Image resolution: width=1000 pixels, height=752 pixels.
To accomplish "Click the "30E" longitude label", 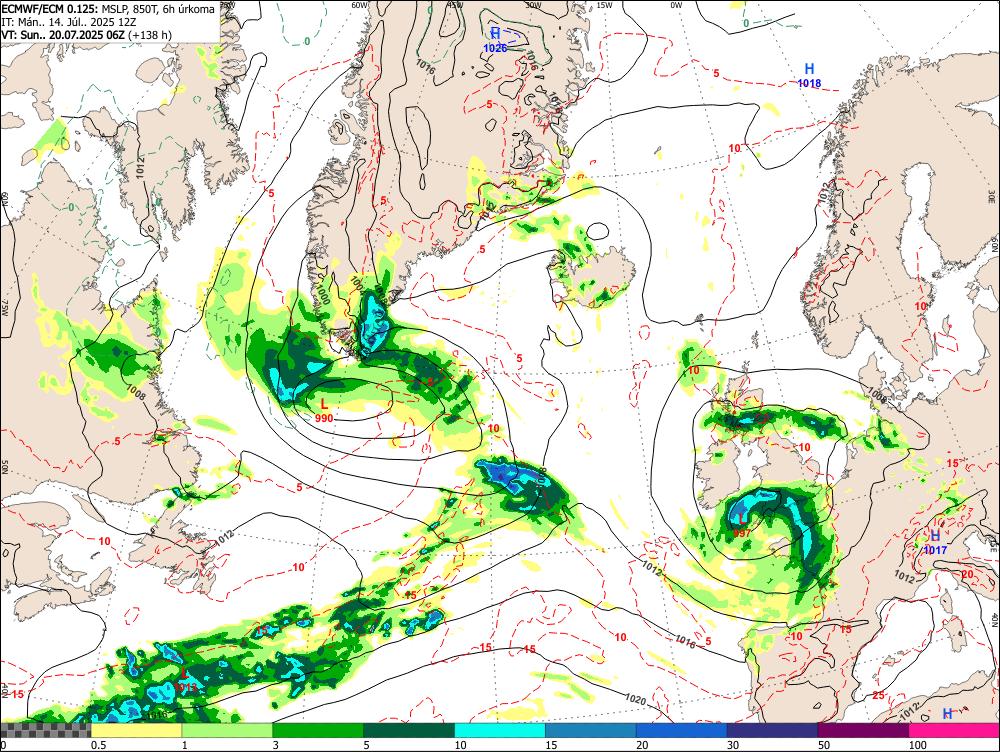I will pos(992,198).
